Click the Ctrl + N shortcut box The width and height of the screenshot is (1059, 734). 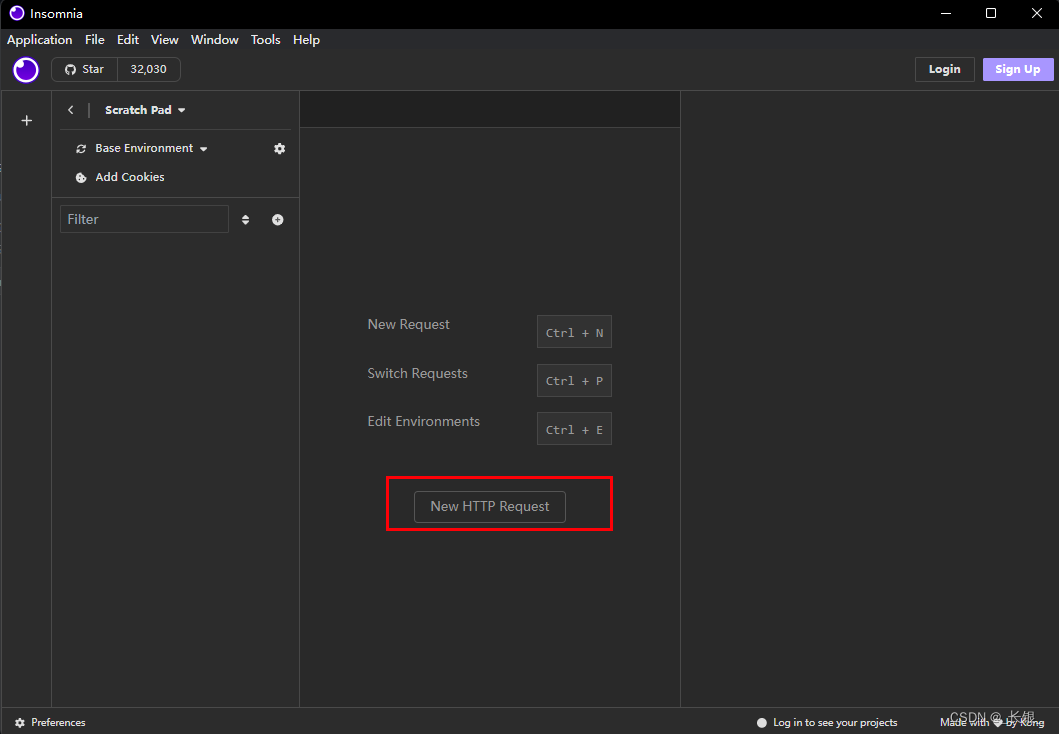click(574, 332)
